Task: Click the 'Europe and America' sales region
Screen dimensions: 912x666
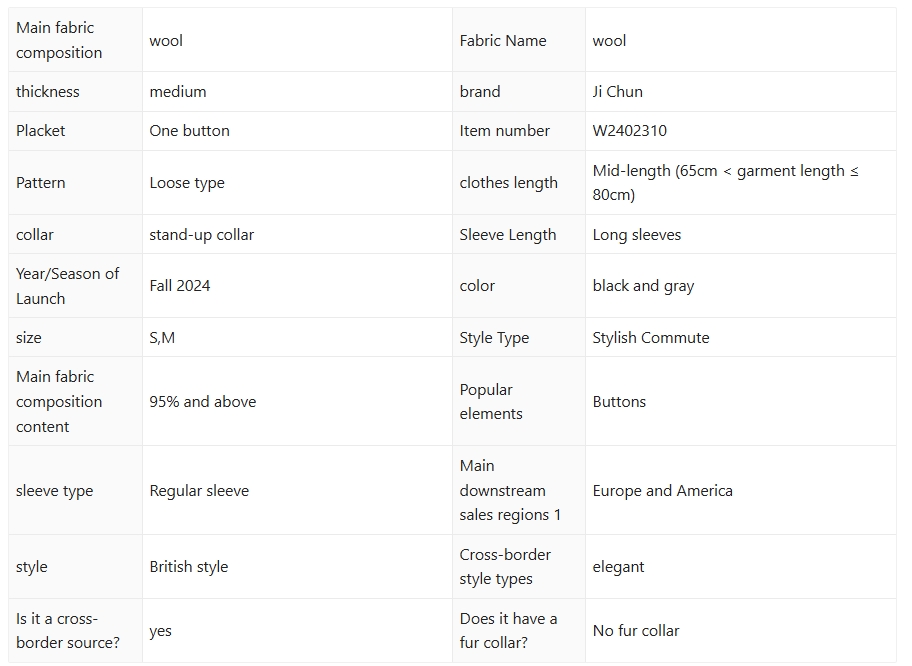Action: click(662, 491)
